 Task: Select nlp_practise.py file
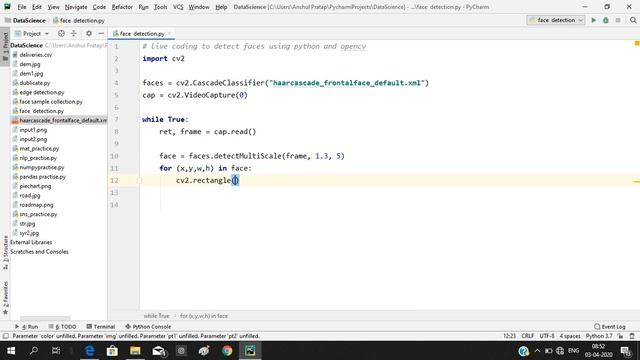click(x=38, y=158)
